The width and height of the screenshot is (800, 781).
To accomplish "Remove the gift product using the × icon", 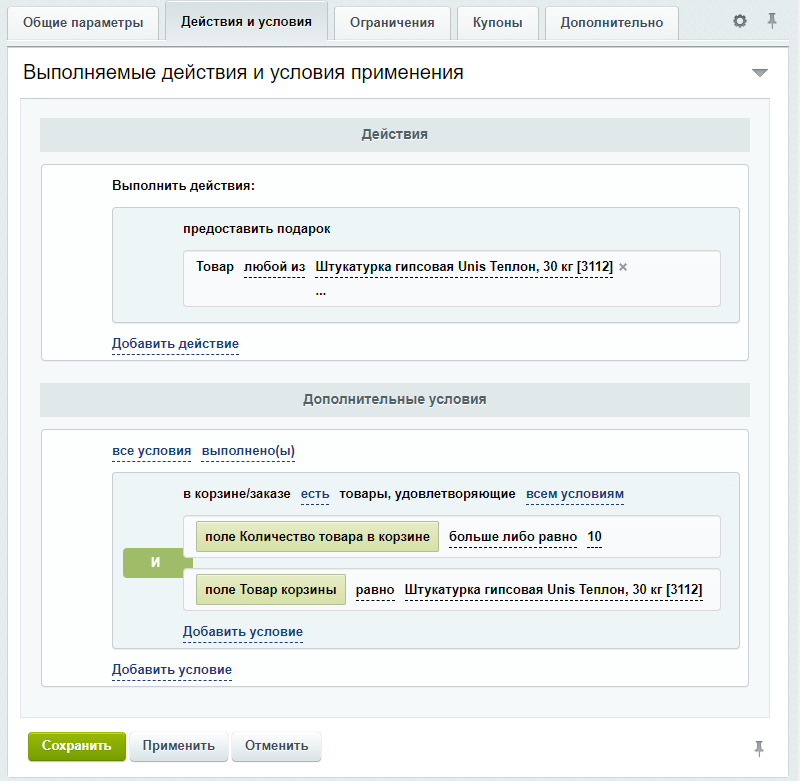I will click(622, 267).
